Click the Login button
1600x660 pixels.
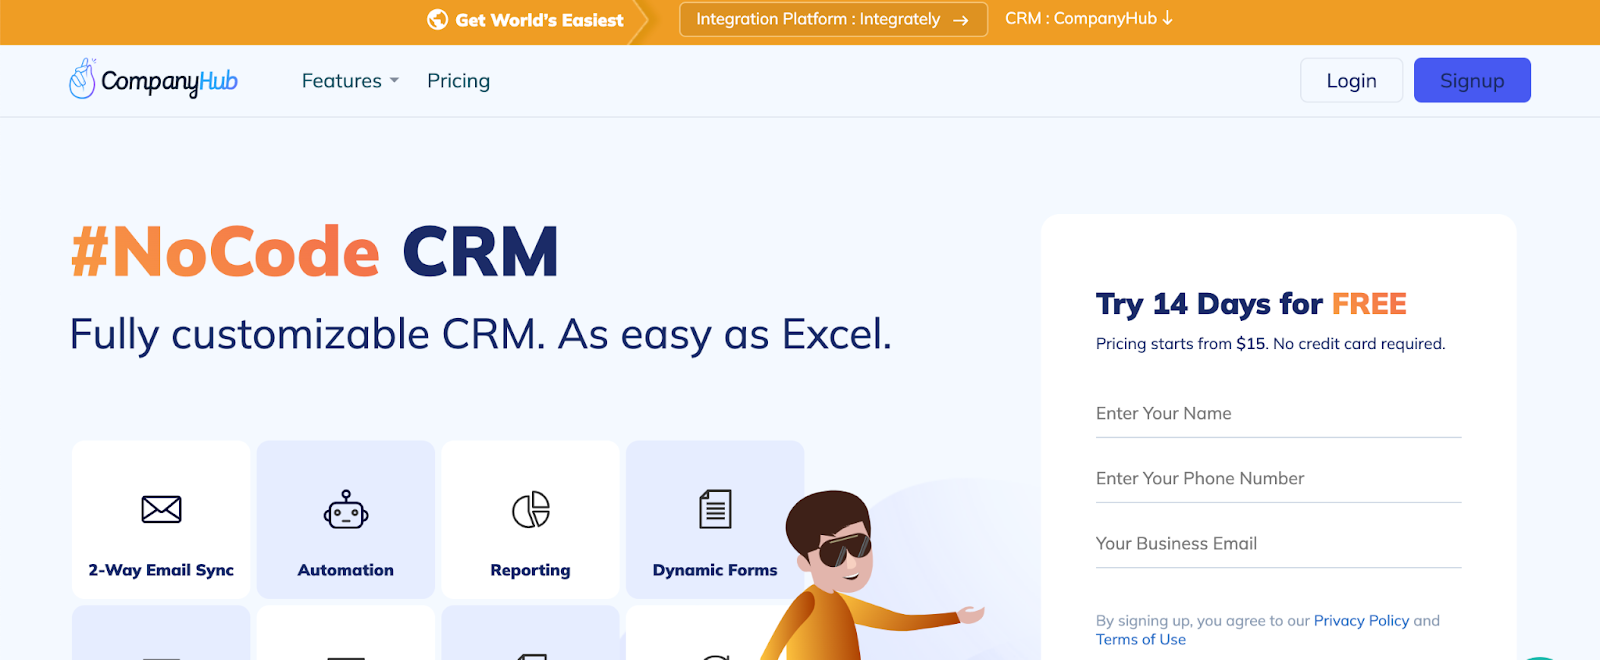coord(1351,80)
